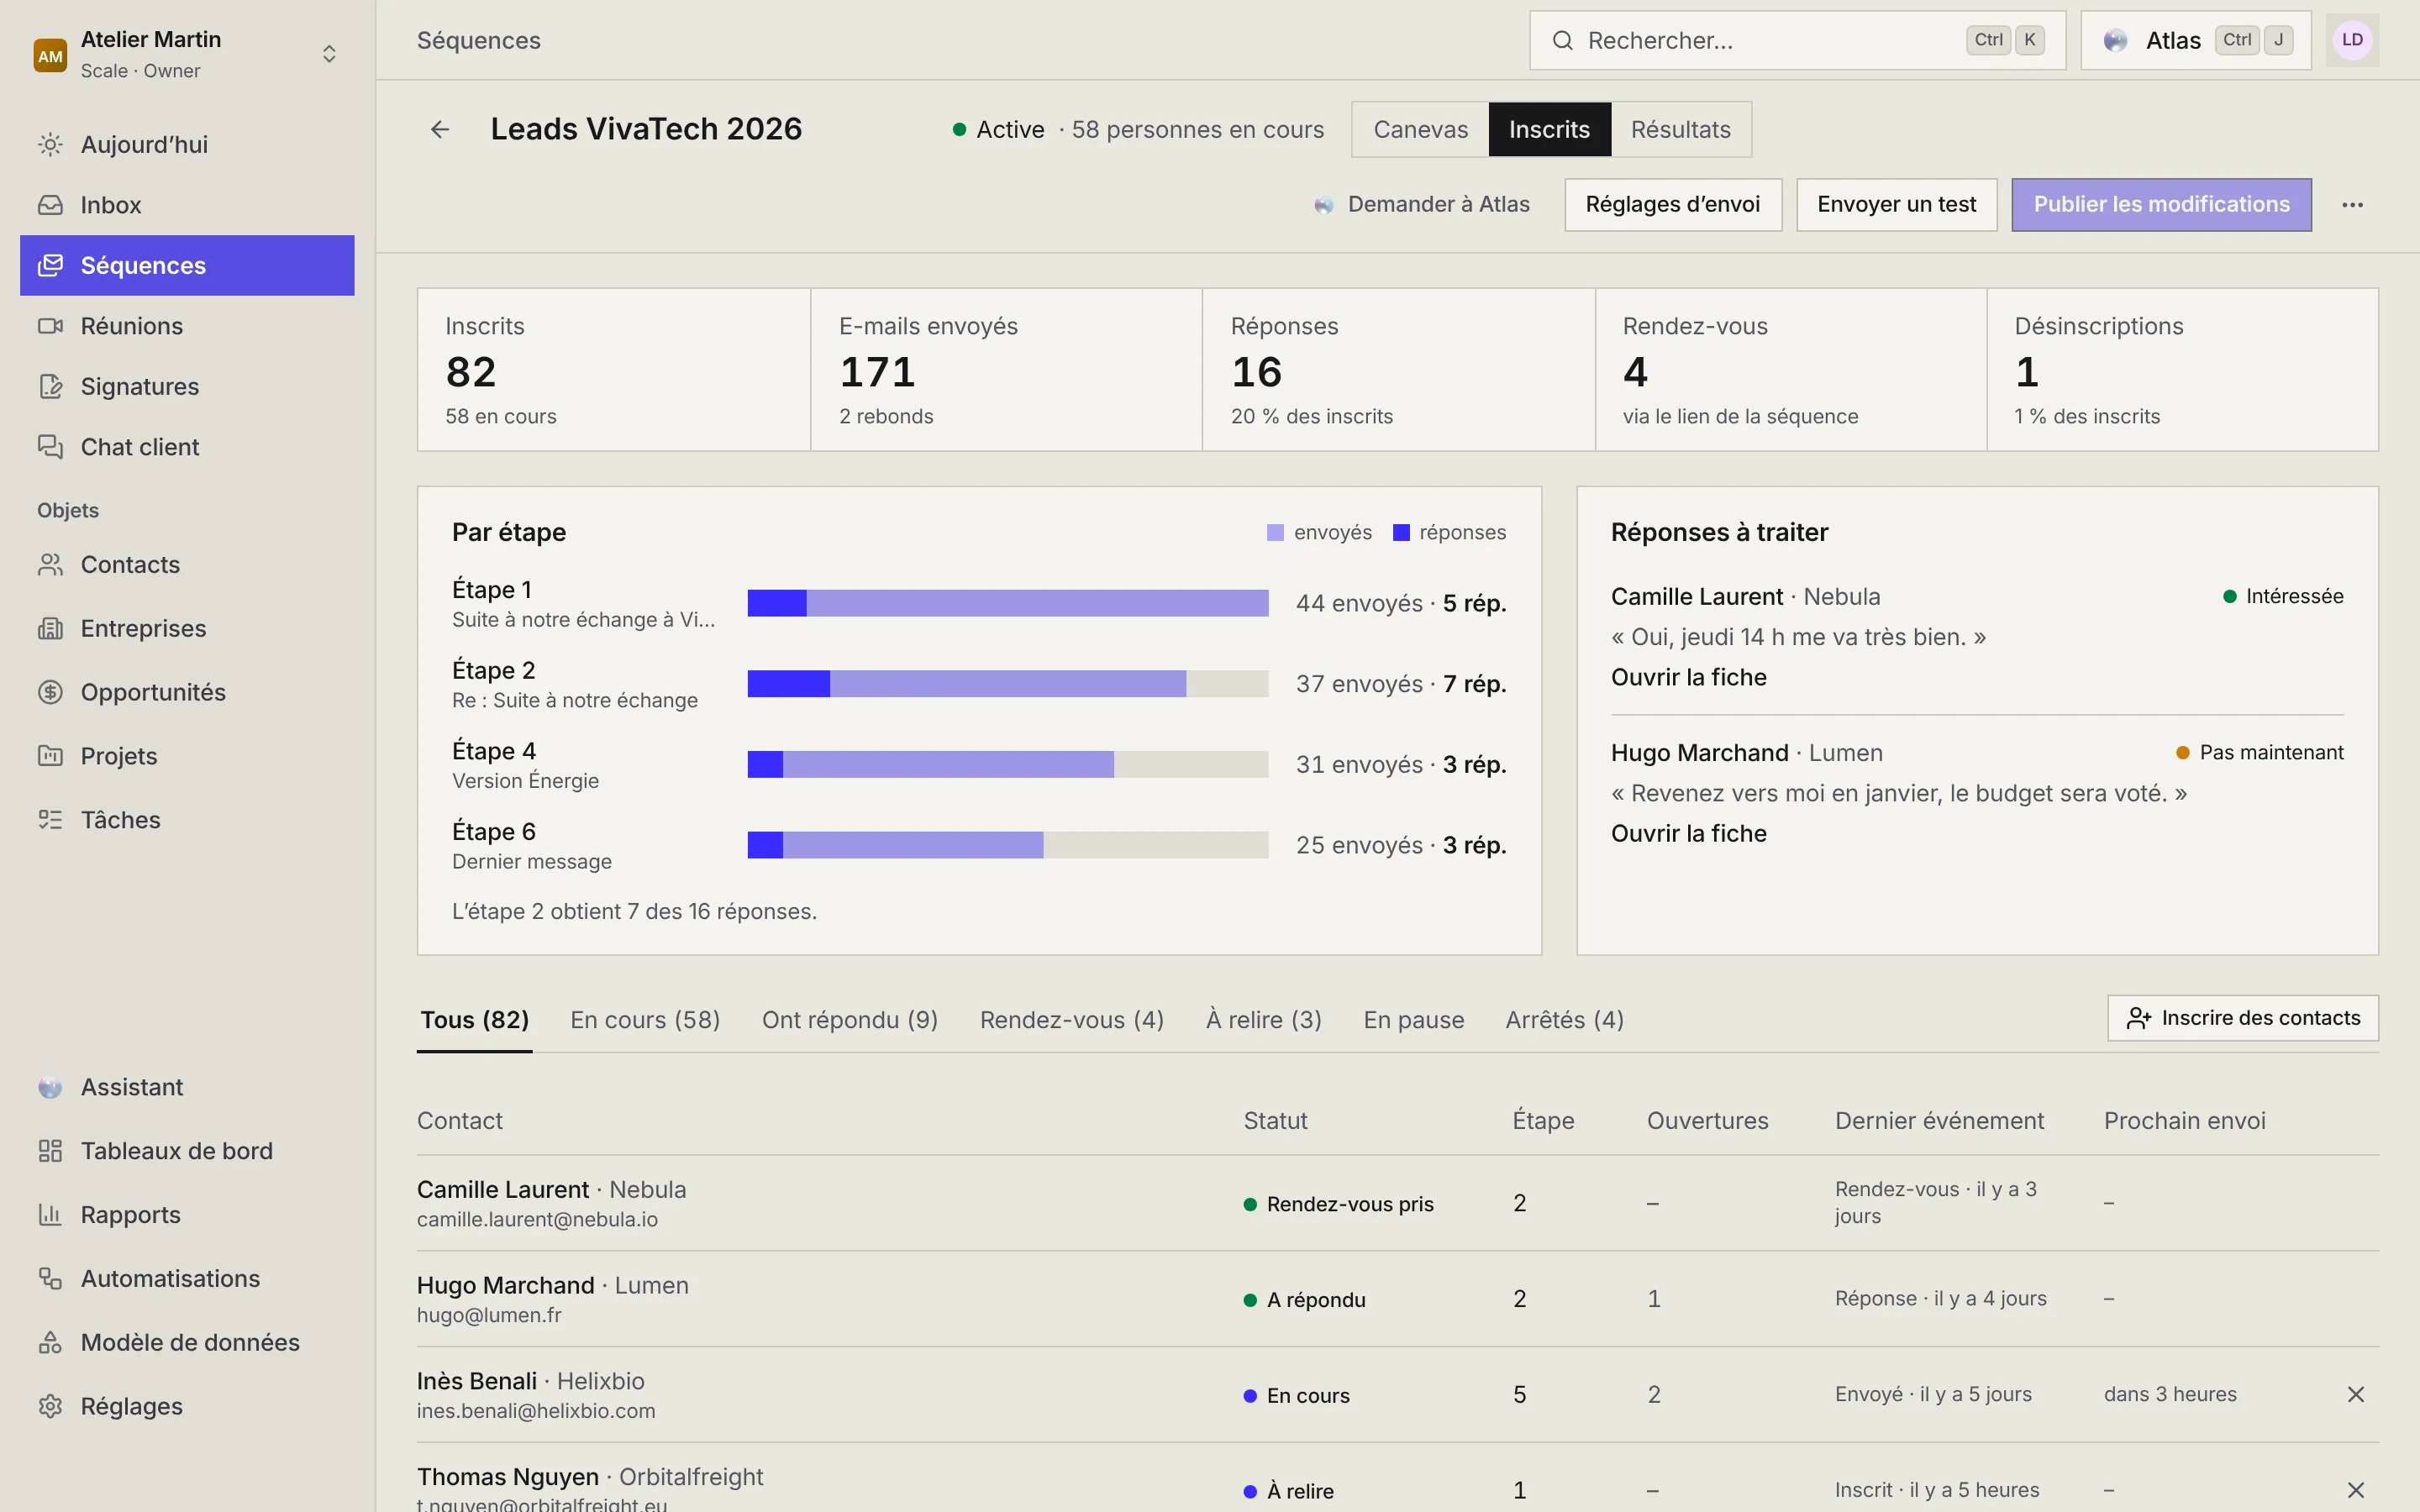Open Contacts under Objets
The image size is (2420, 1512).
click(x=187, y=565)
